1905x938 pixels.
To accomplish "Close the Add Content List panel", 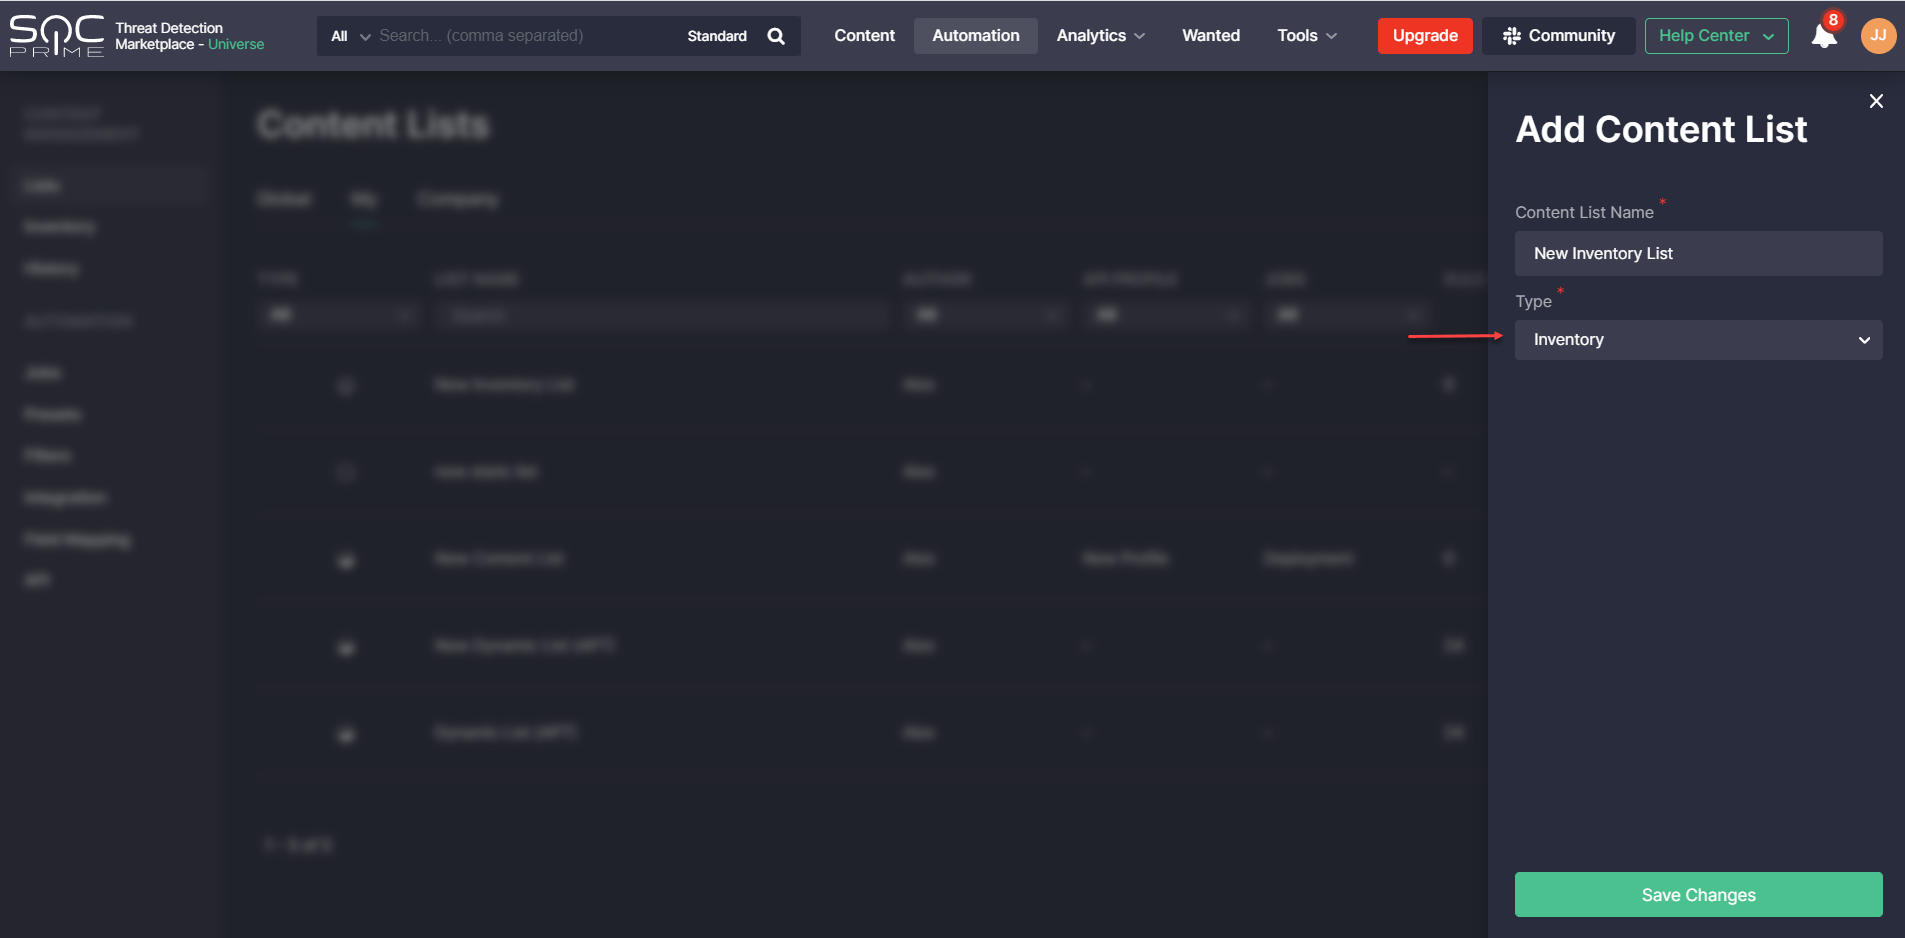I will click(x=1876, y=101).
